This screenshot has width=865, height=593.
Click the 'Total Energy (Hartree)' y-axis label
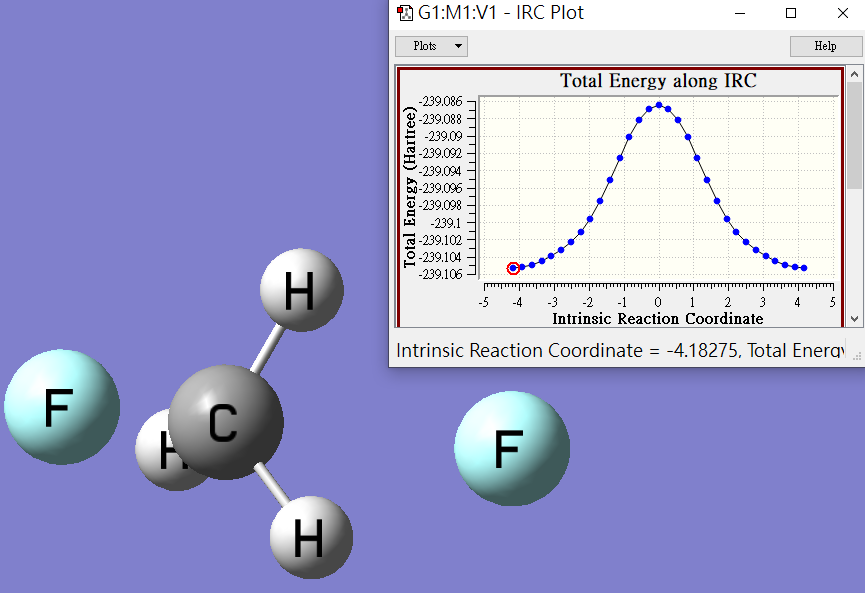[x=409, y=187]
